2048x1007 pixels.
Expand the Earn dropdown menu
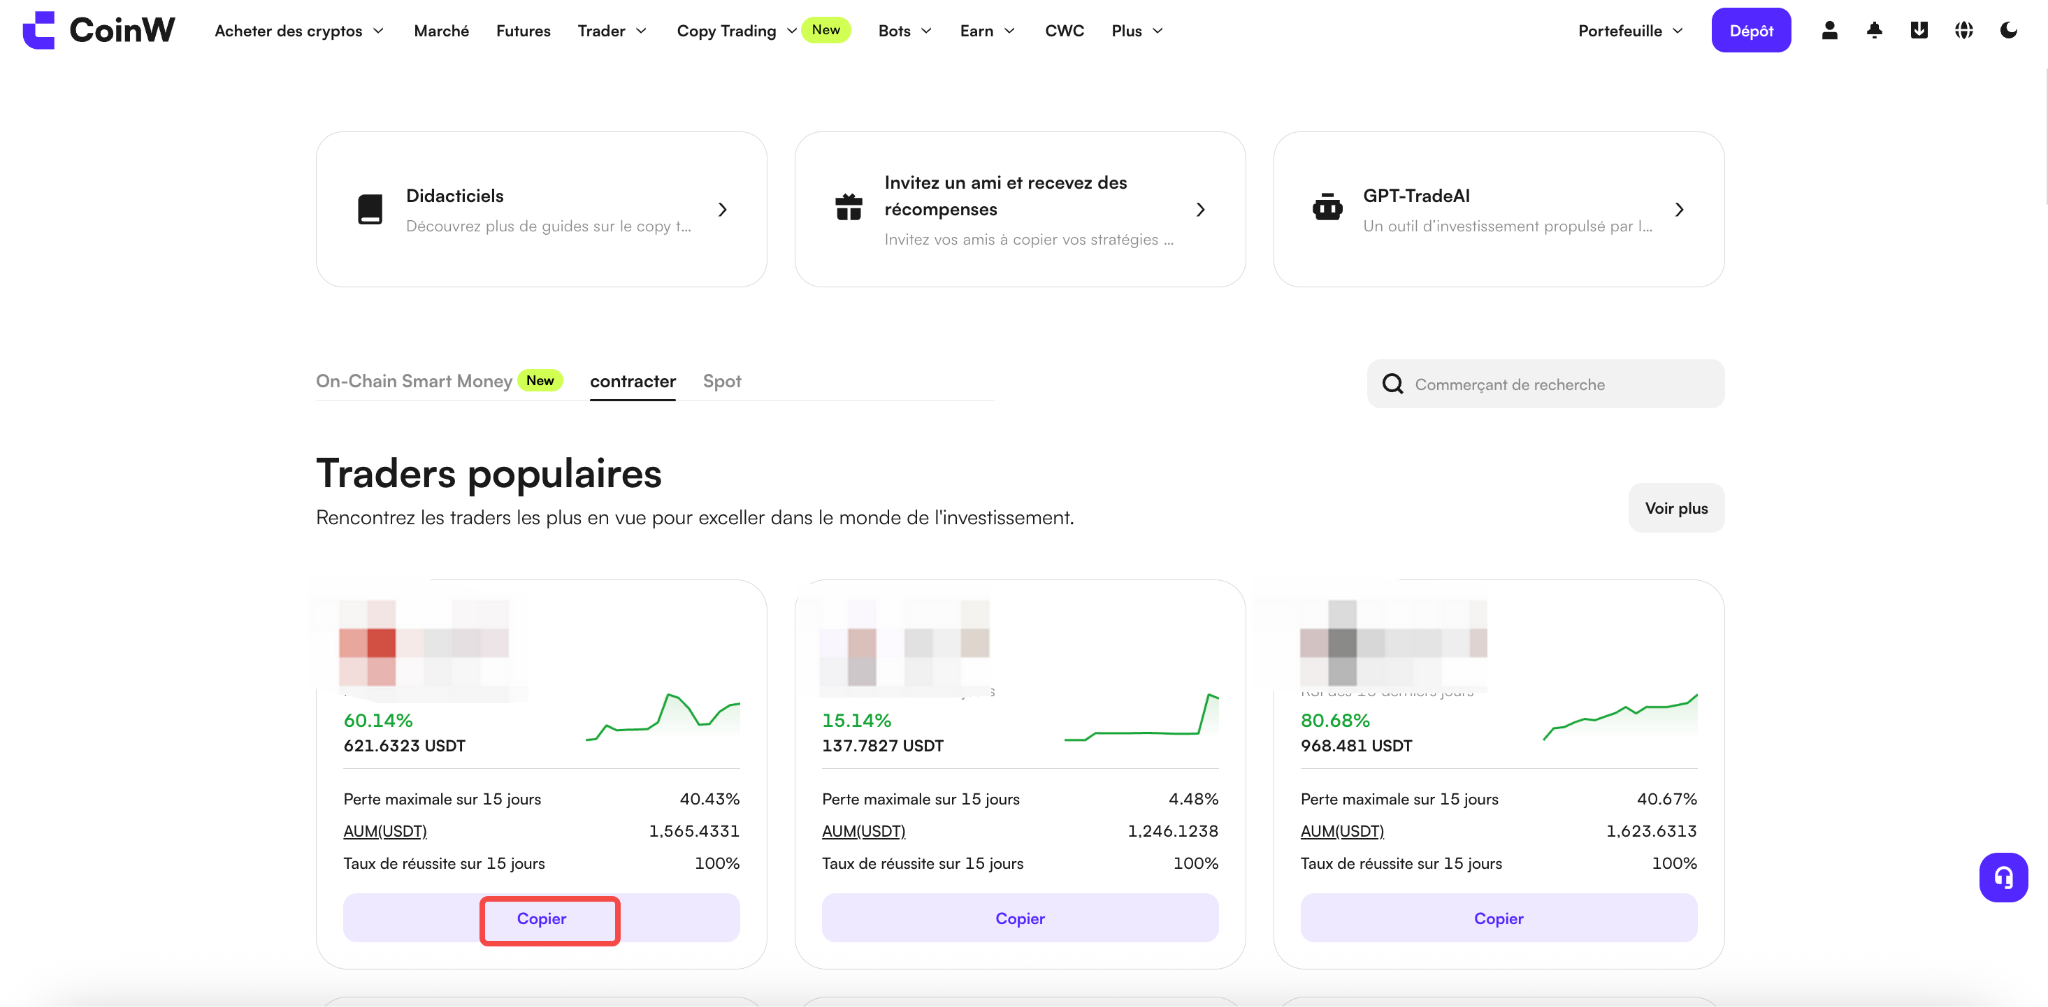pos(987,31)
